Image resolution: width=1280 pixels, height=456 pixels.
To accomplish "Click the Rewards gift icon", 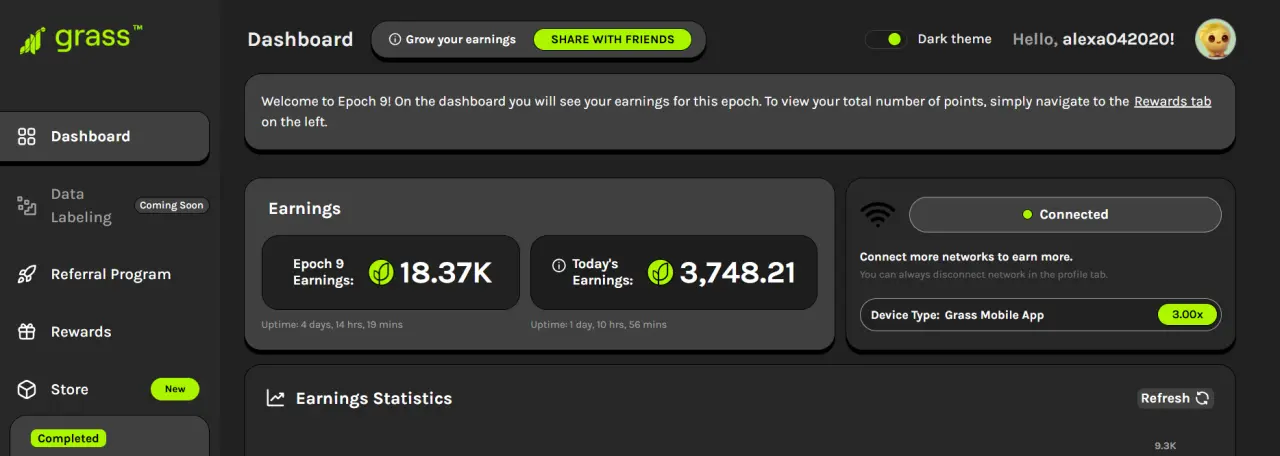I will point(27,332).
